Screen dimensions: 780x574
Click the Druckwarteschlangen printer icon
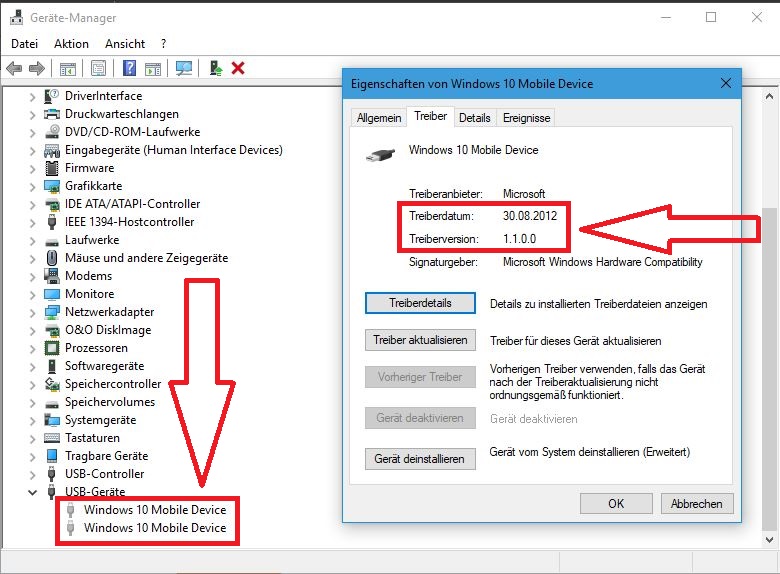52,114
